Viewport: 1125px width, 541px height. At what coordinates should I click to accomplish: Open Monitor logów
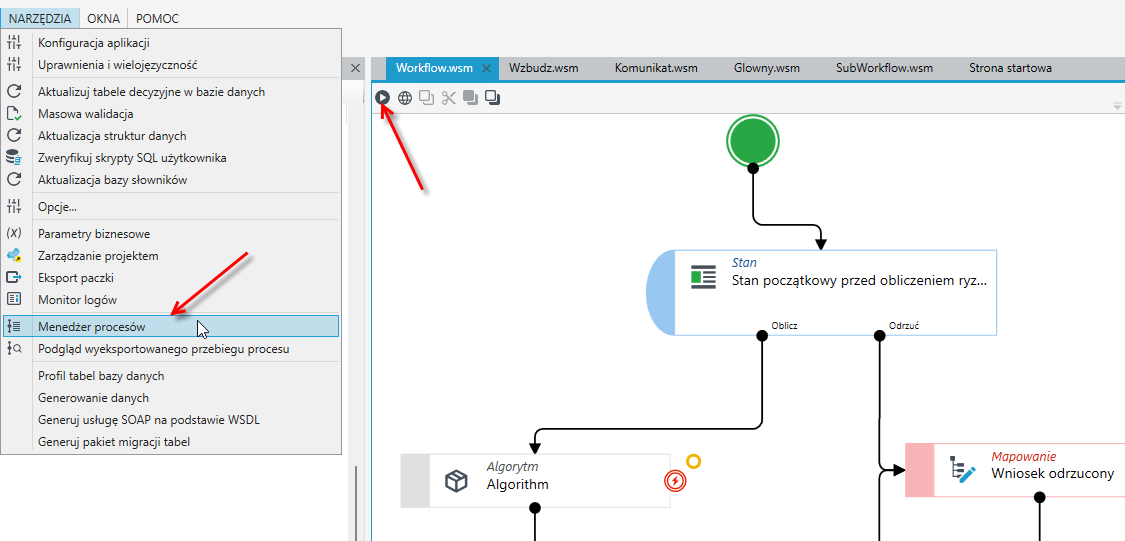pos(171,300)
